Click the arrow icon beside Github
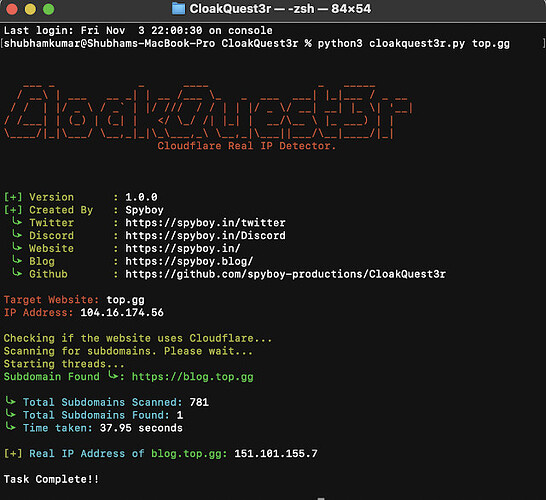The width and height of the screenshot is (546, 500). (17, 273)
